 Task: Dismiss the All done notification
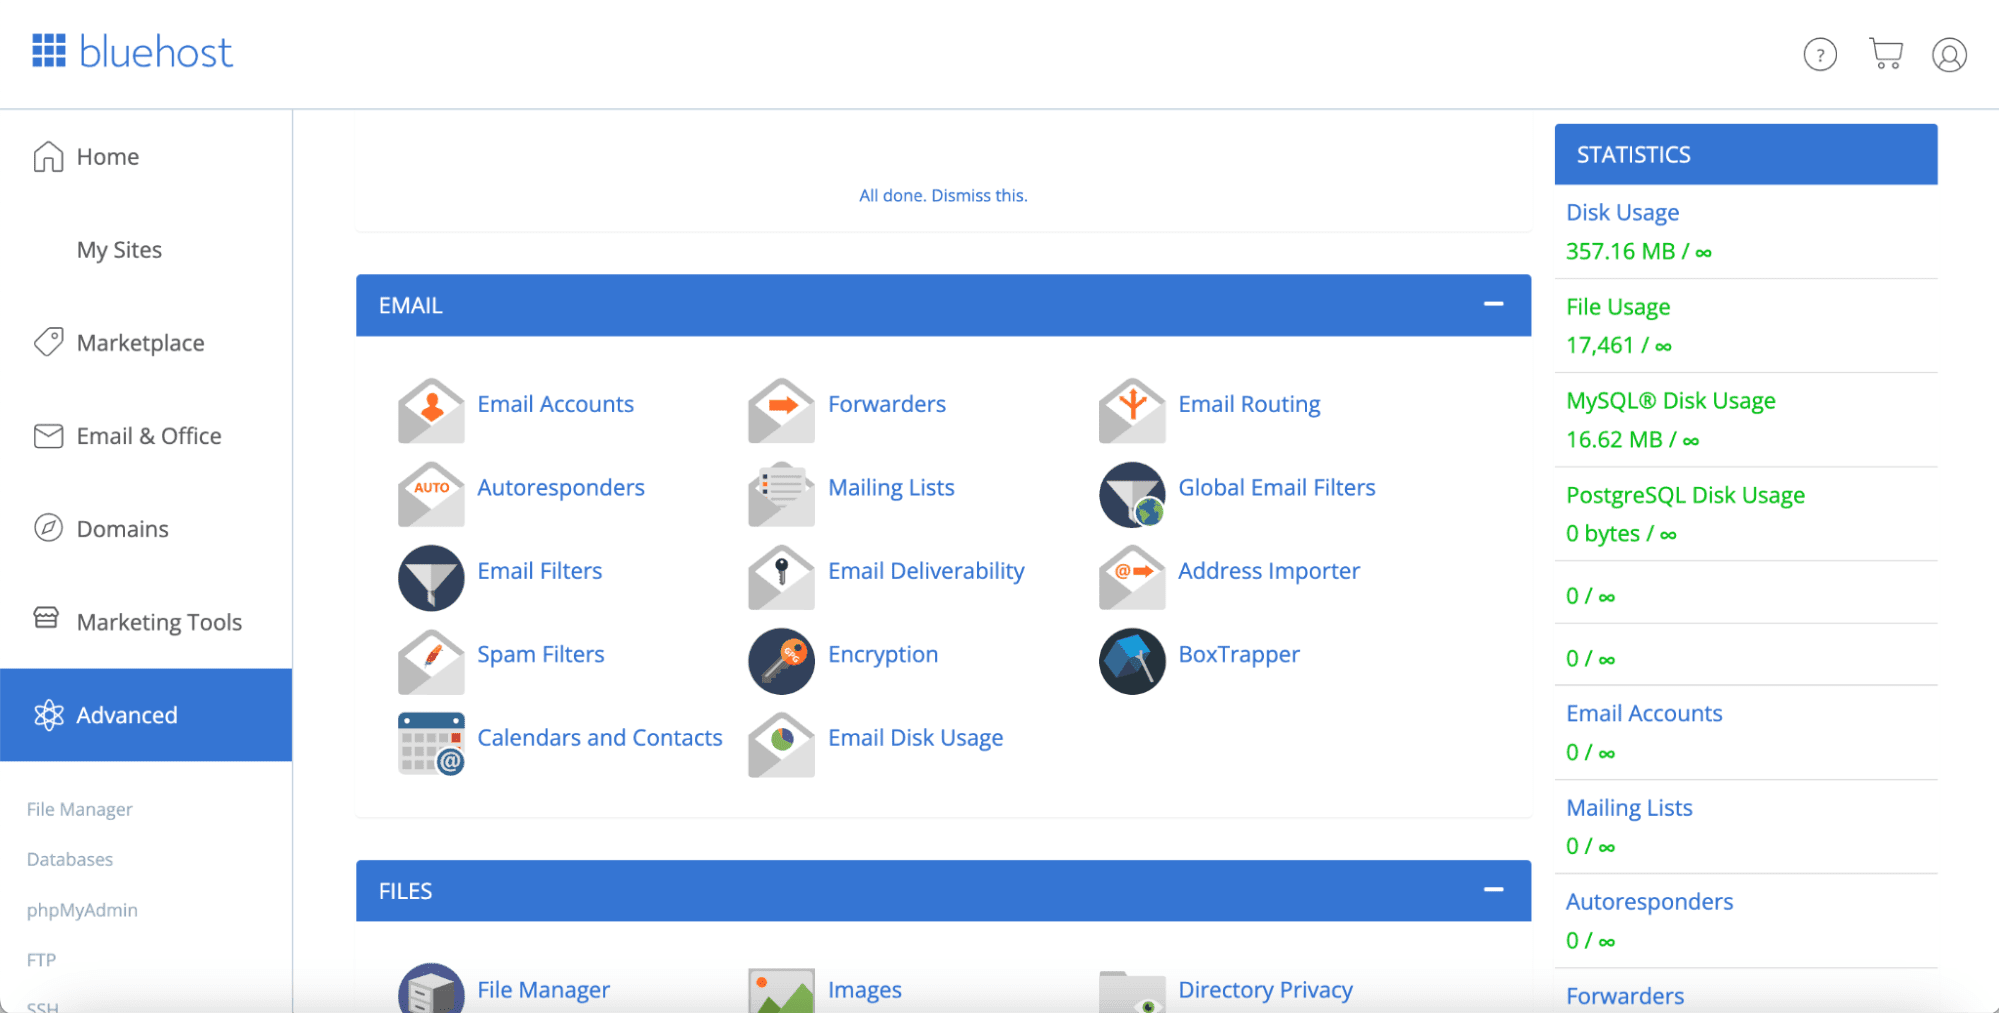pos(943,195)
